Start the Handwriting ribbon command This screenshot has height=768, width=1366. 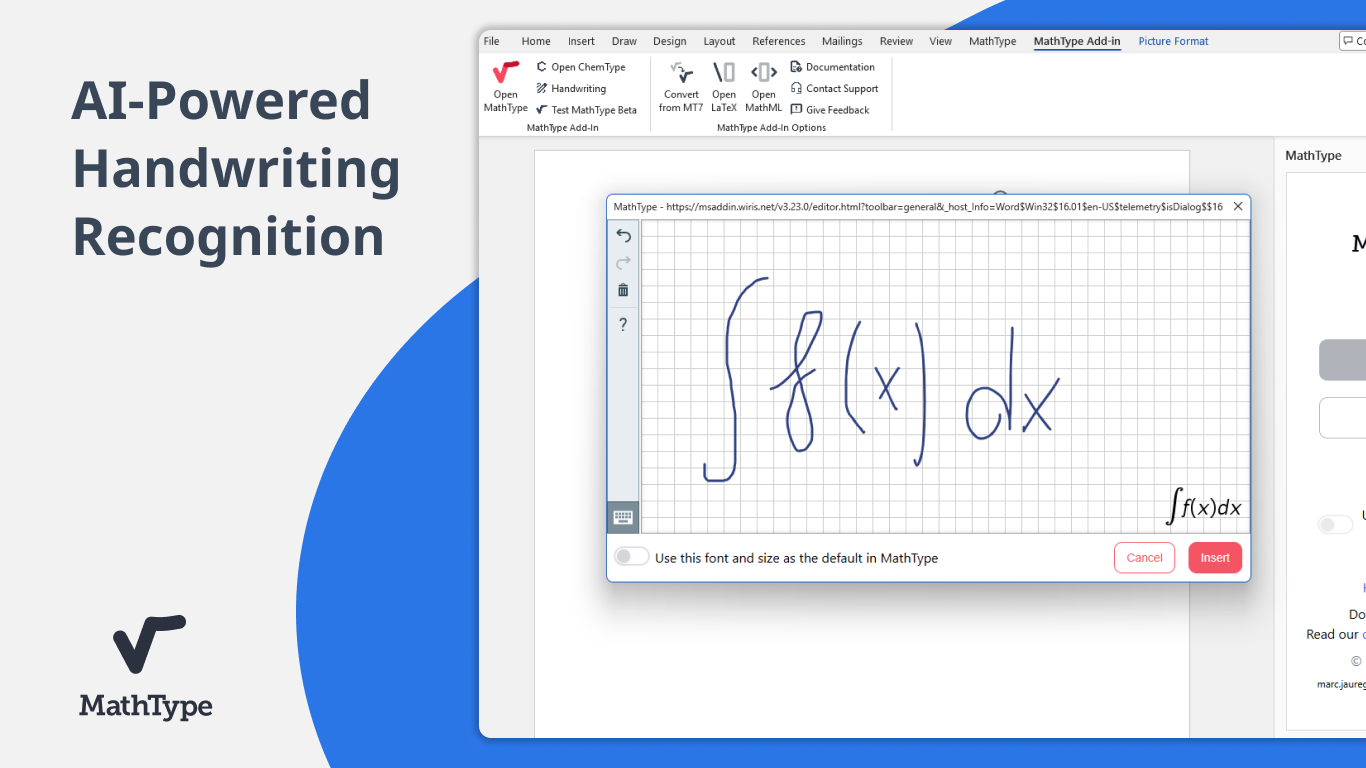pos(571,89)
